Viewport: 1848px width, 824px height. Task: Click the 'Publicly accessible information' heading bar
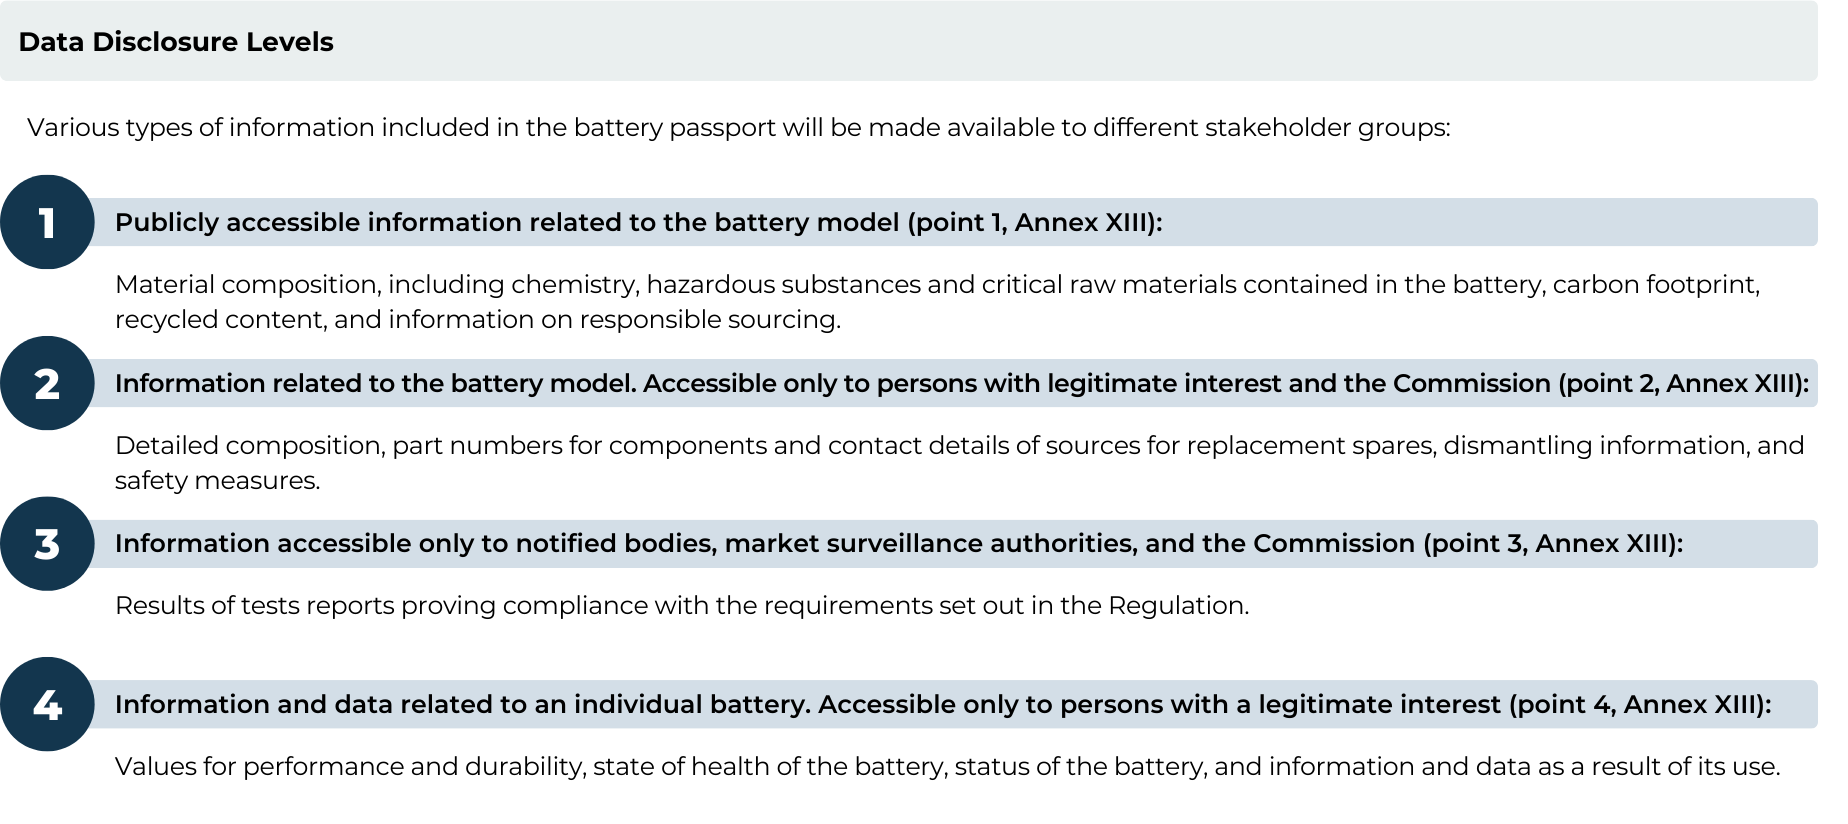pos(955,222)
